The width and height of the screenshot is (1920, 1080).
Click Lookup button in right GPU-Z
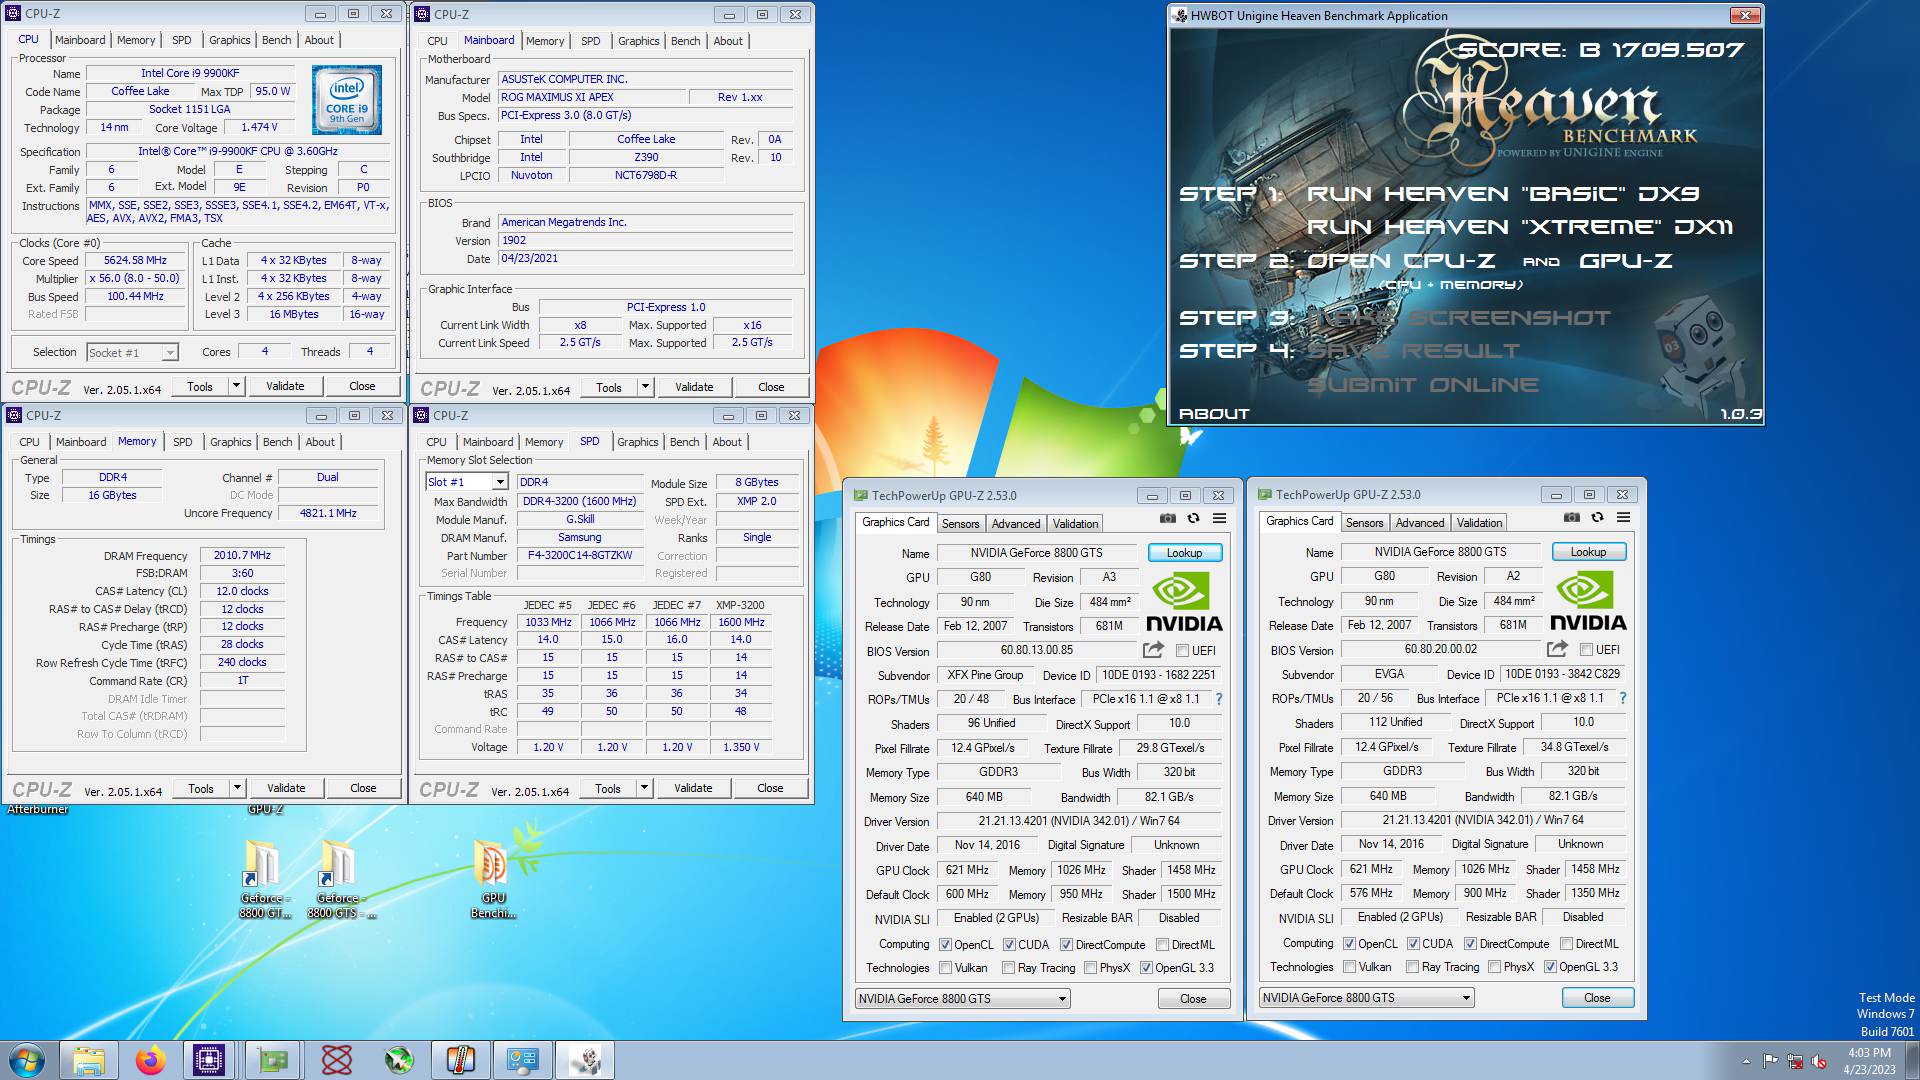click(x=1588, y=552)
